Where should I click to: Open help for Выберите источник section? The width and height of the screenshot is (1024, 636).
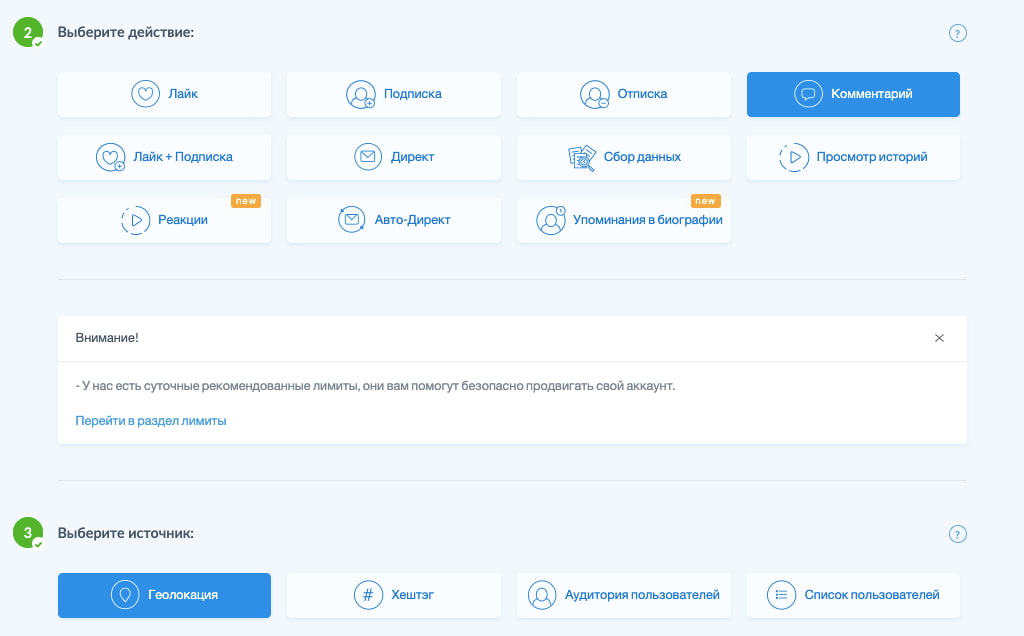957,534
